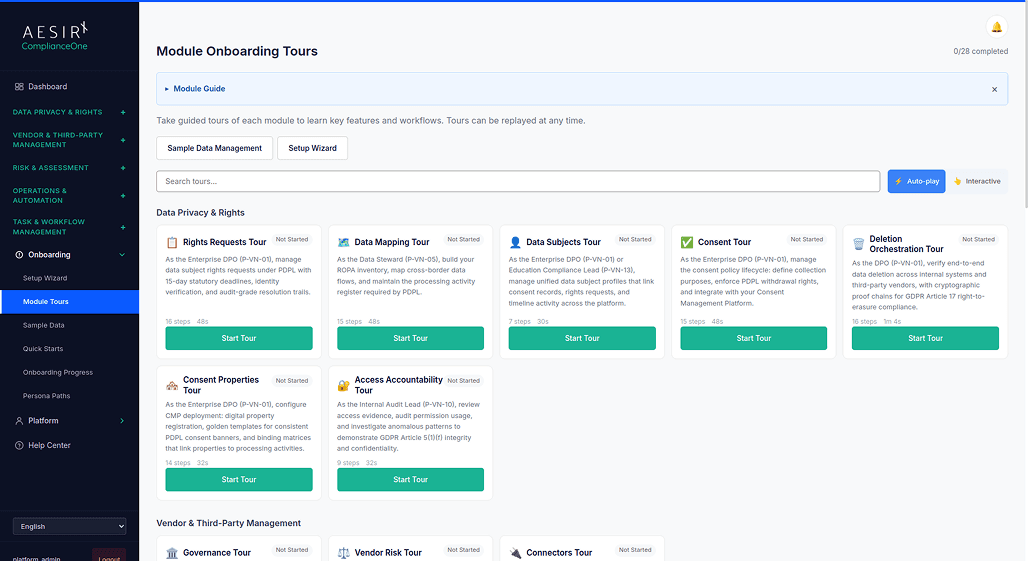Click the Dashboard grid icon in sidebar

click(x=19, y=87)
